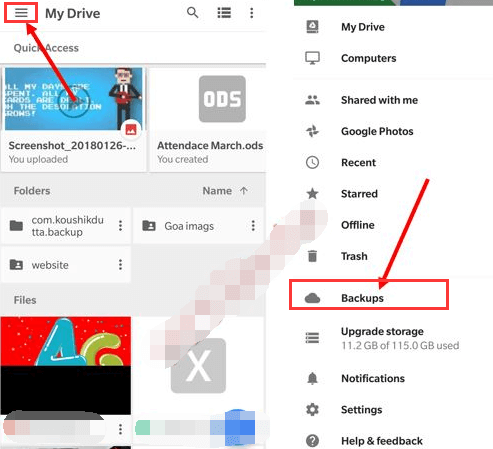Click the Help question mark icon
Image resolution: width=493 pixels, height=449 pixels.
(312, 441)
